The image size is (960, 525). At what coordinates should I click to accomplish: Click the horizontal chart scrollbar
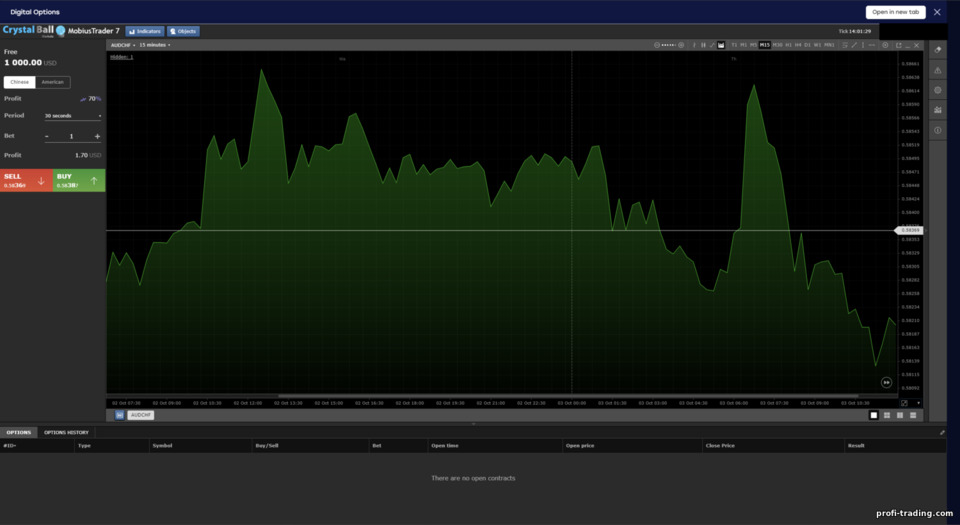coord(568,396)
